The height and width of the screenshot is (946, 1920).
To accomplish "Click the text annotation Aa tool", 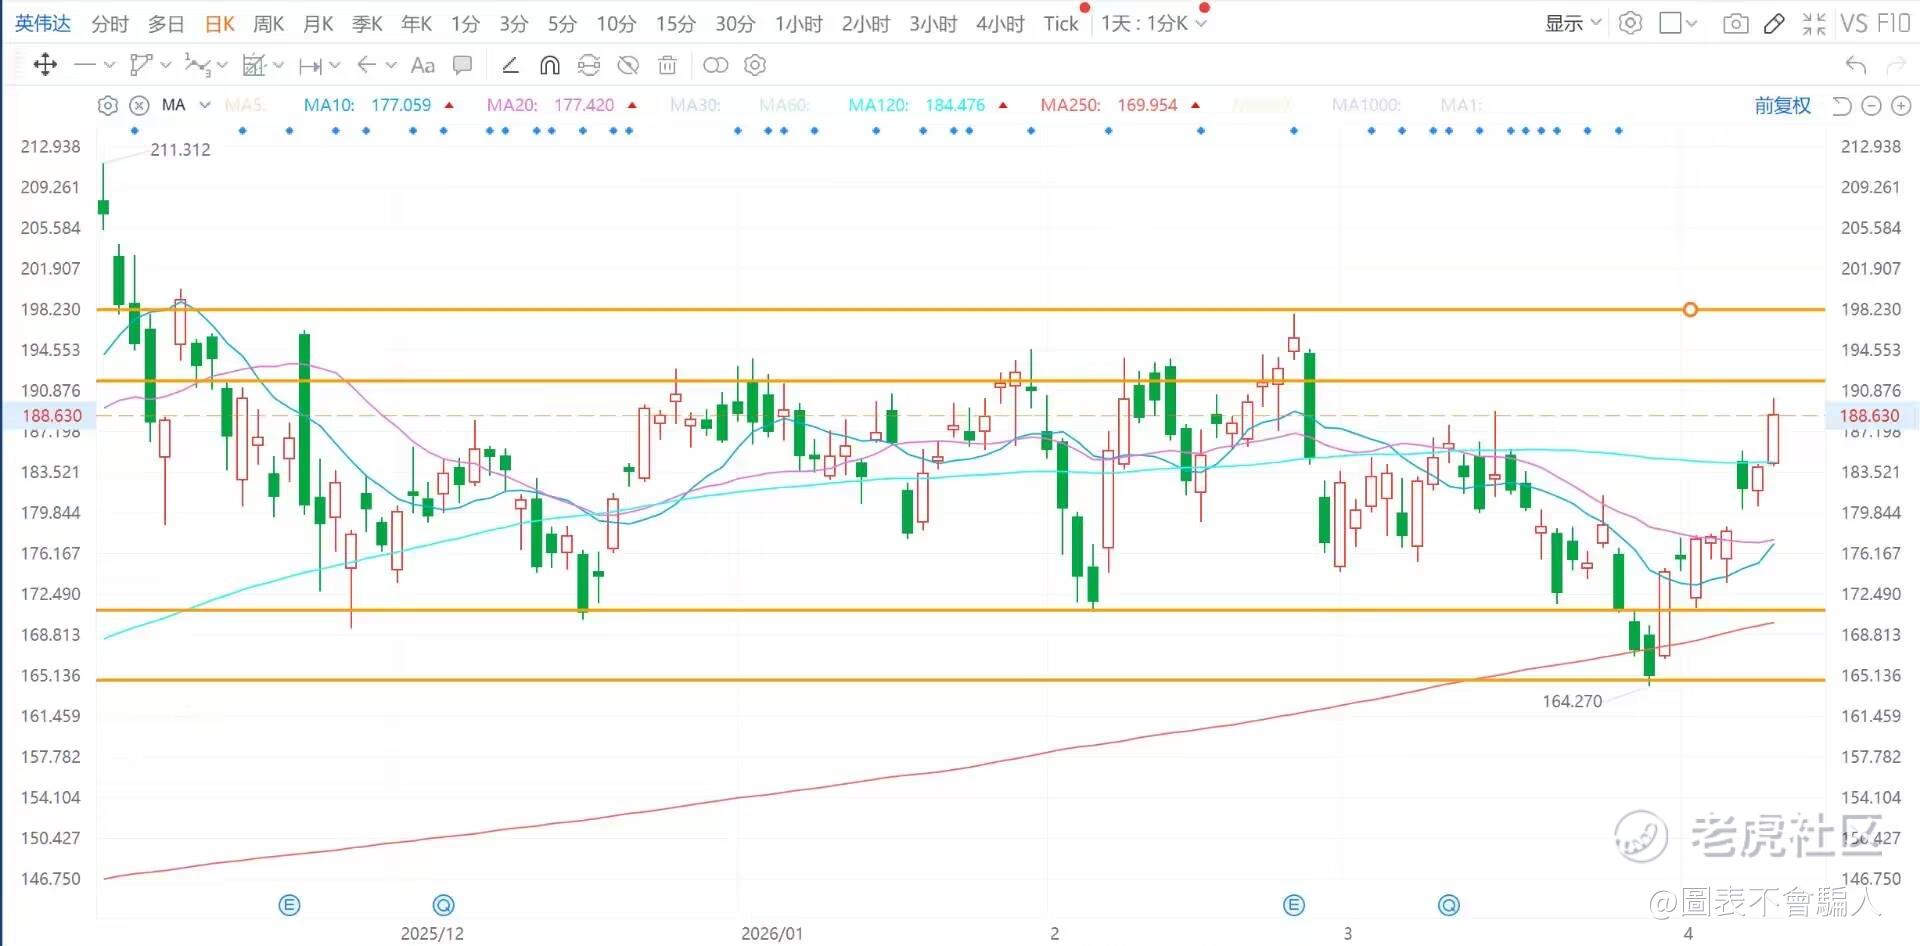I will click(423, 65).
